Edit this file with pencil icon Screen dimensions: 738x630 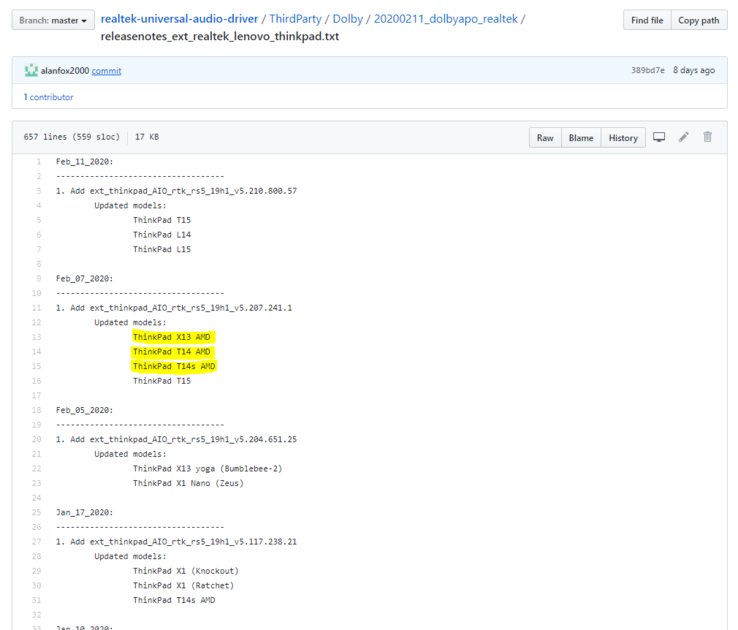pos(683,137)
